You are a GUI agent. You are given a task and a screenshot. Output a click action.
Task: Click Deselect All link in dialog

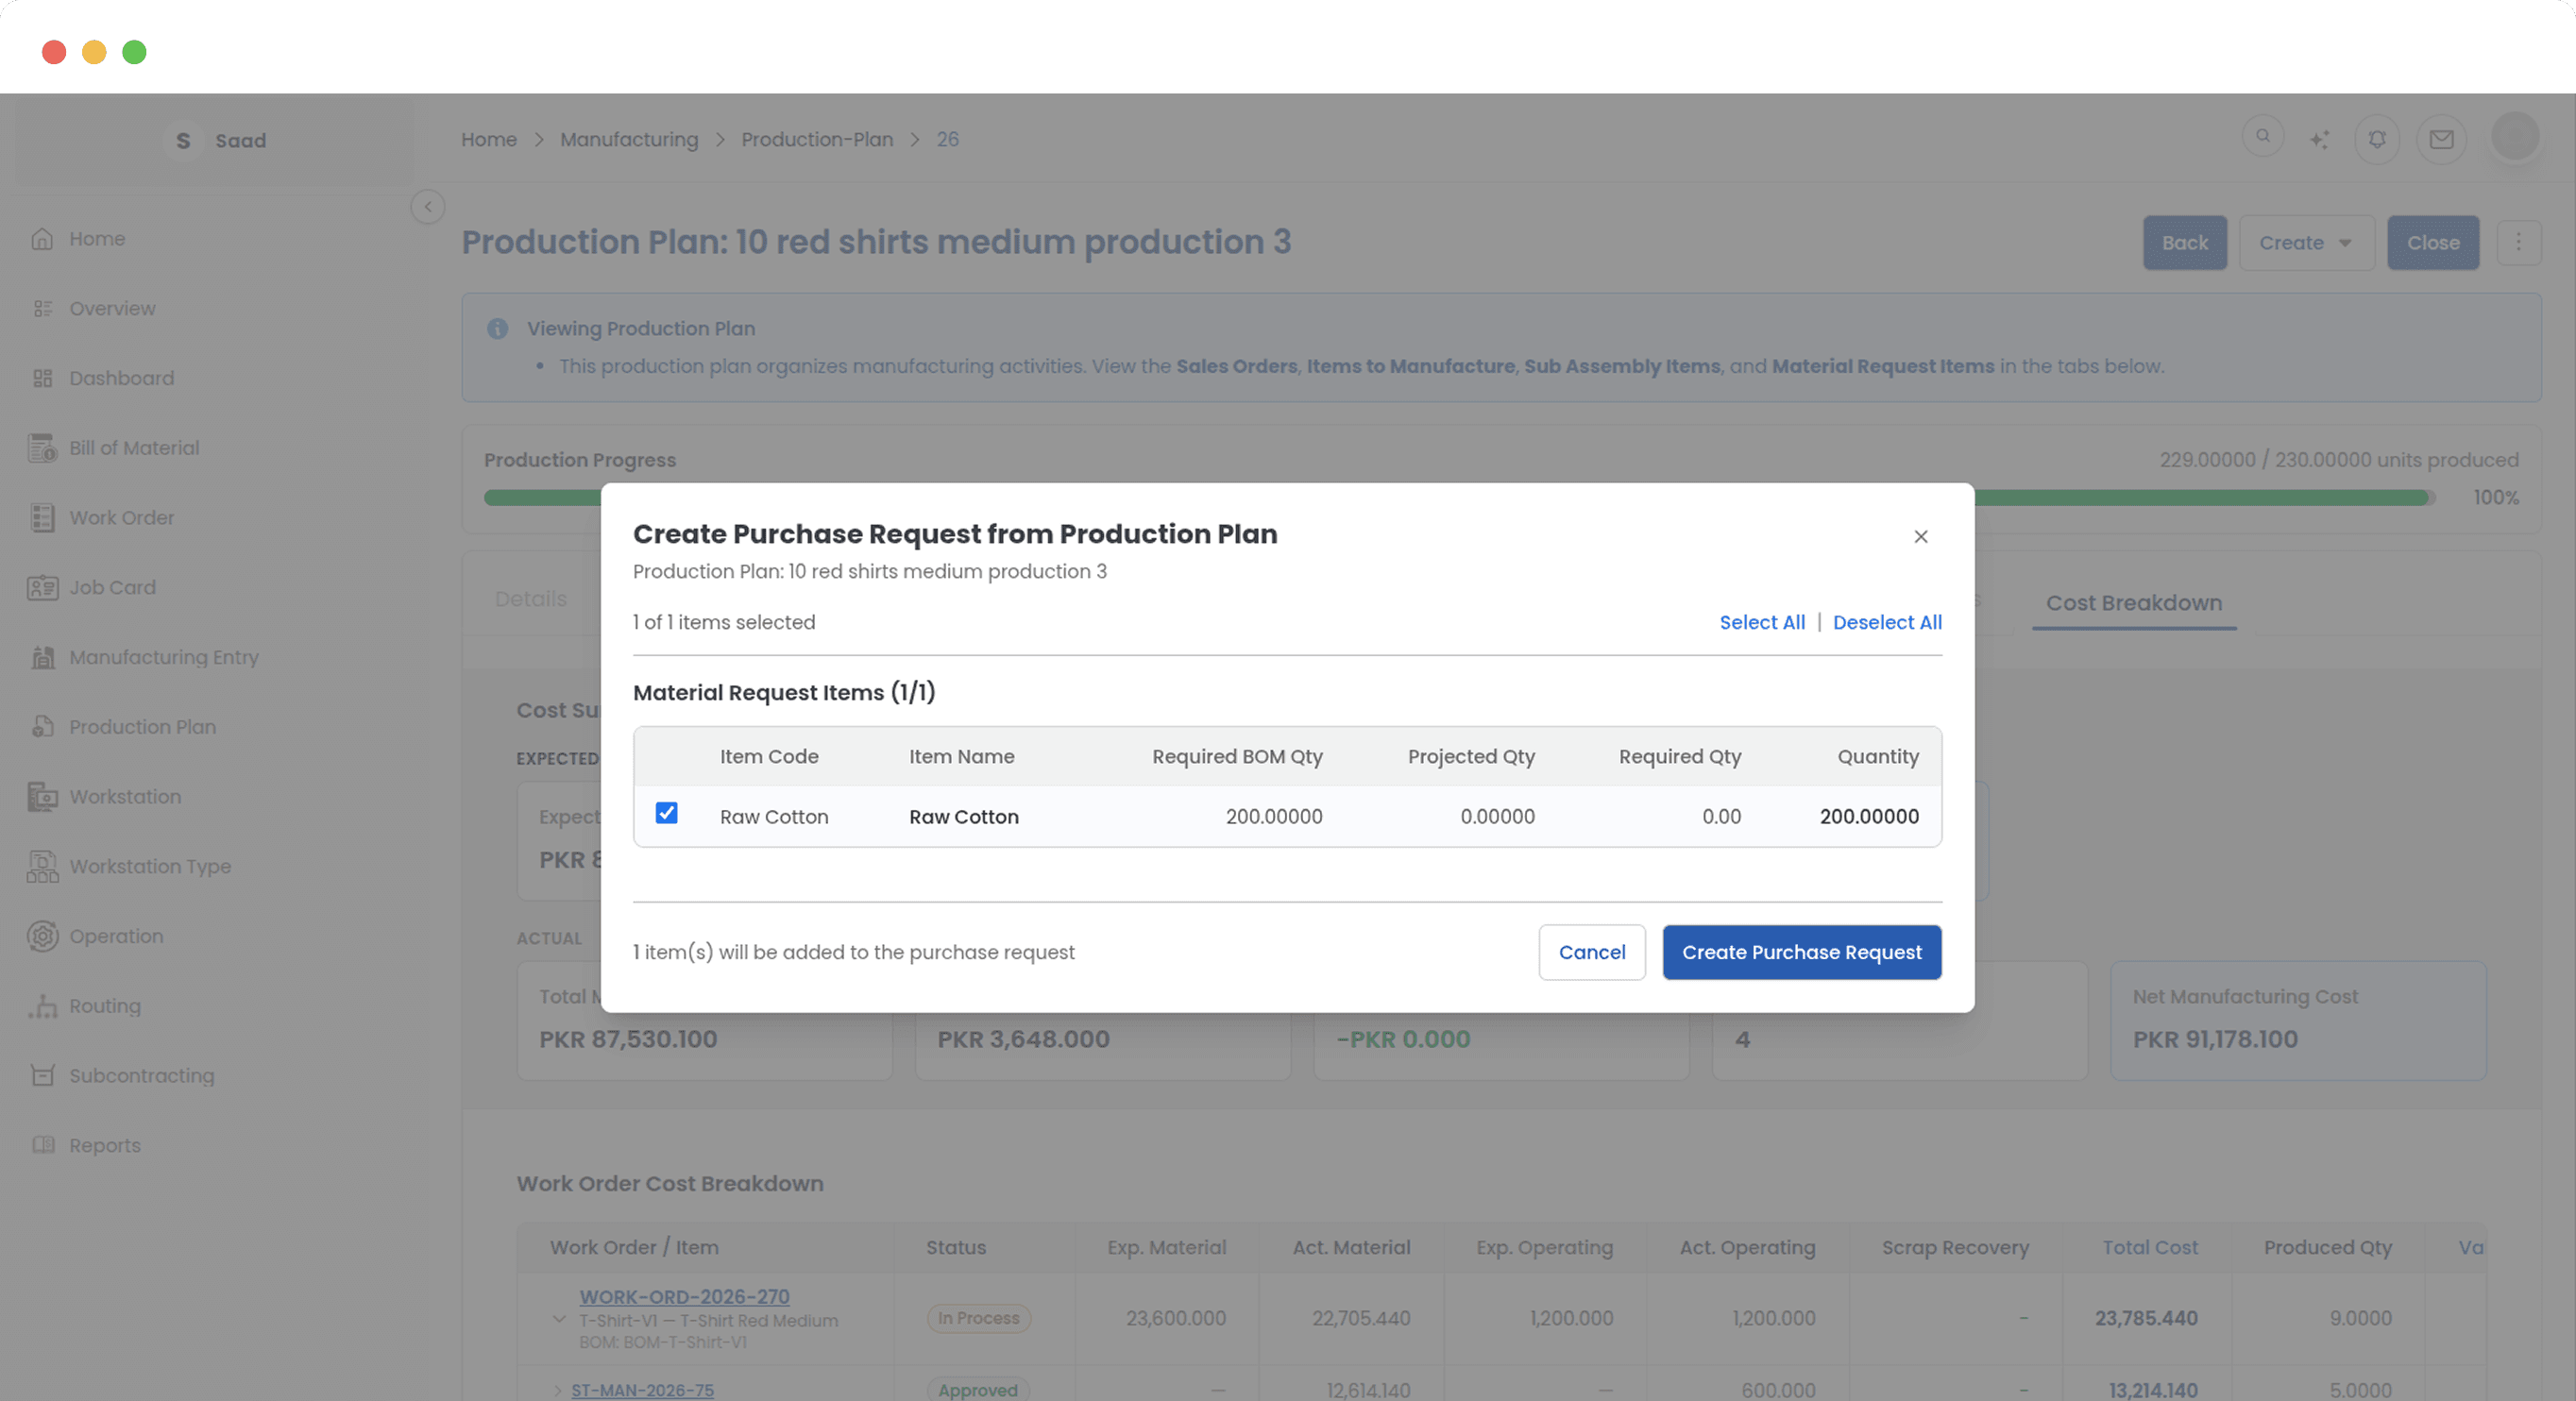tap(1886, 622)
